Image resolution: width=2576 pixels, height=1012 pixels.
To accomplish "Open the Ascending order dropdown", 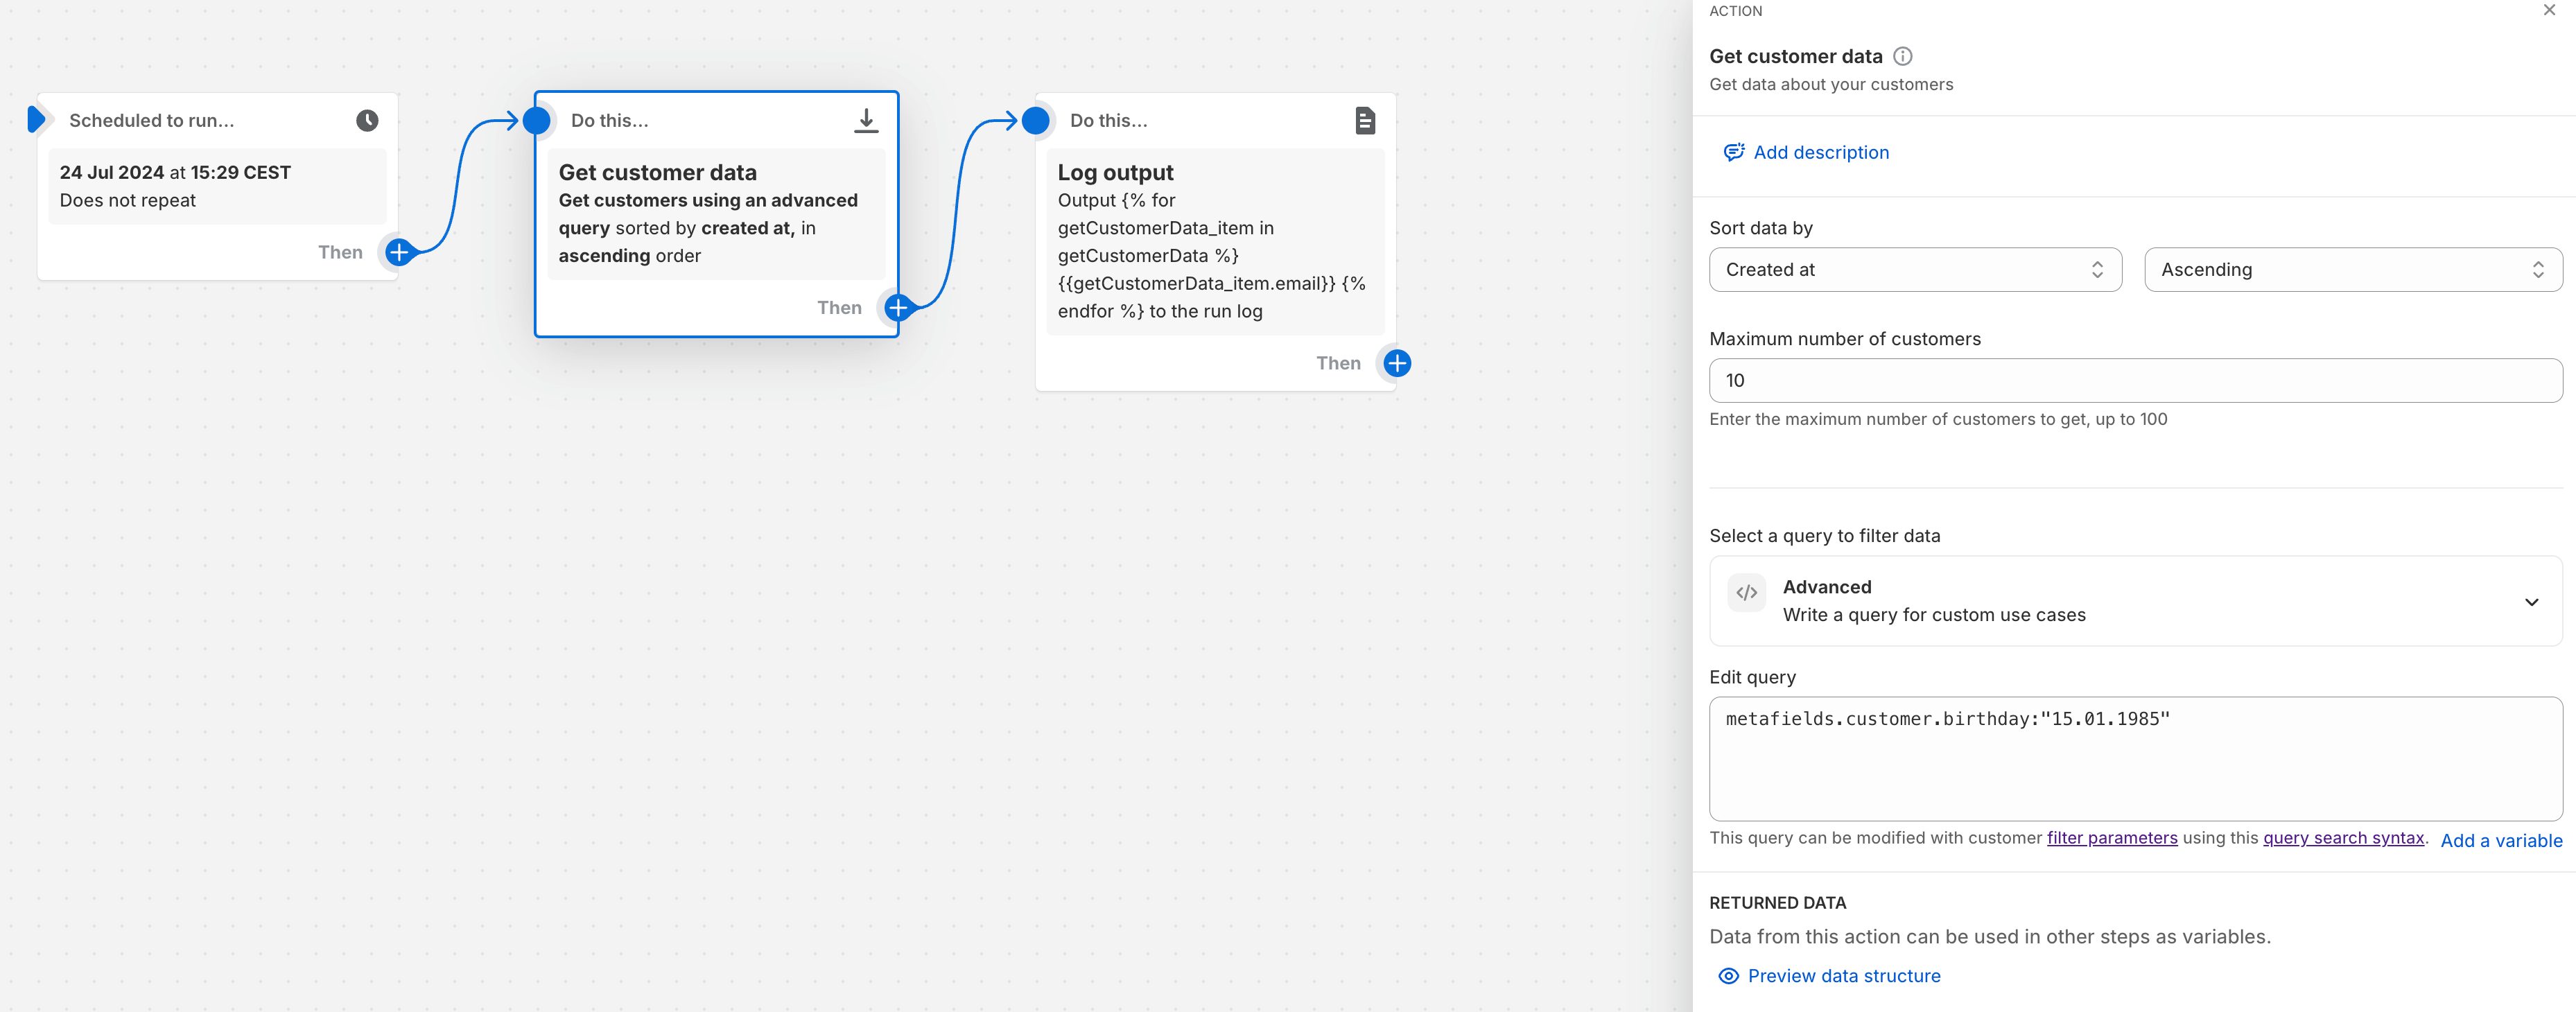I will click(2352, 270).
